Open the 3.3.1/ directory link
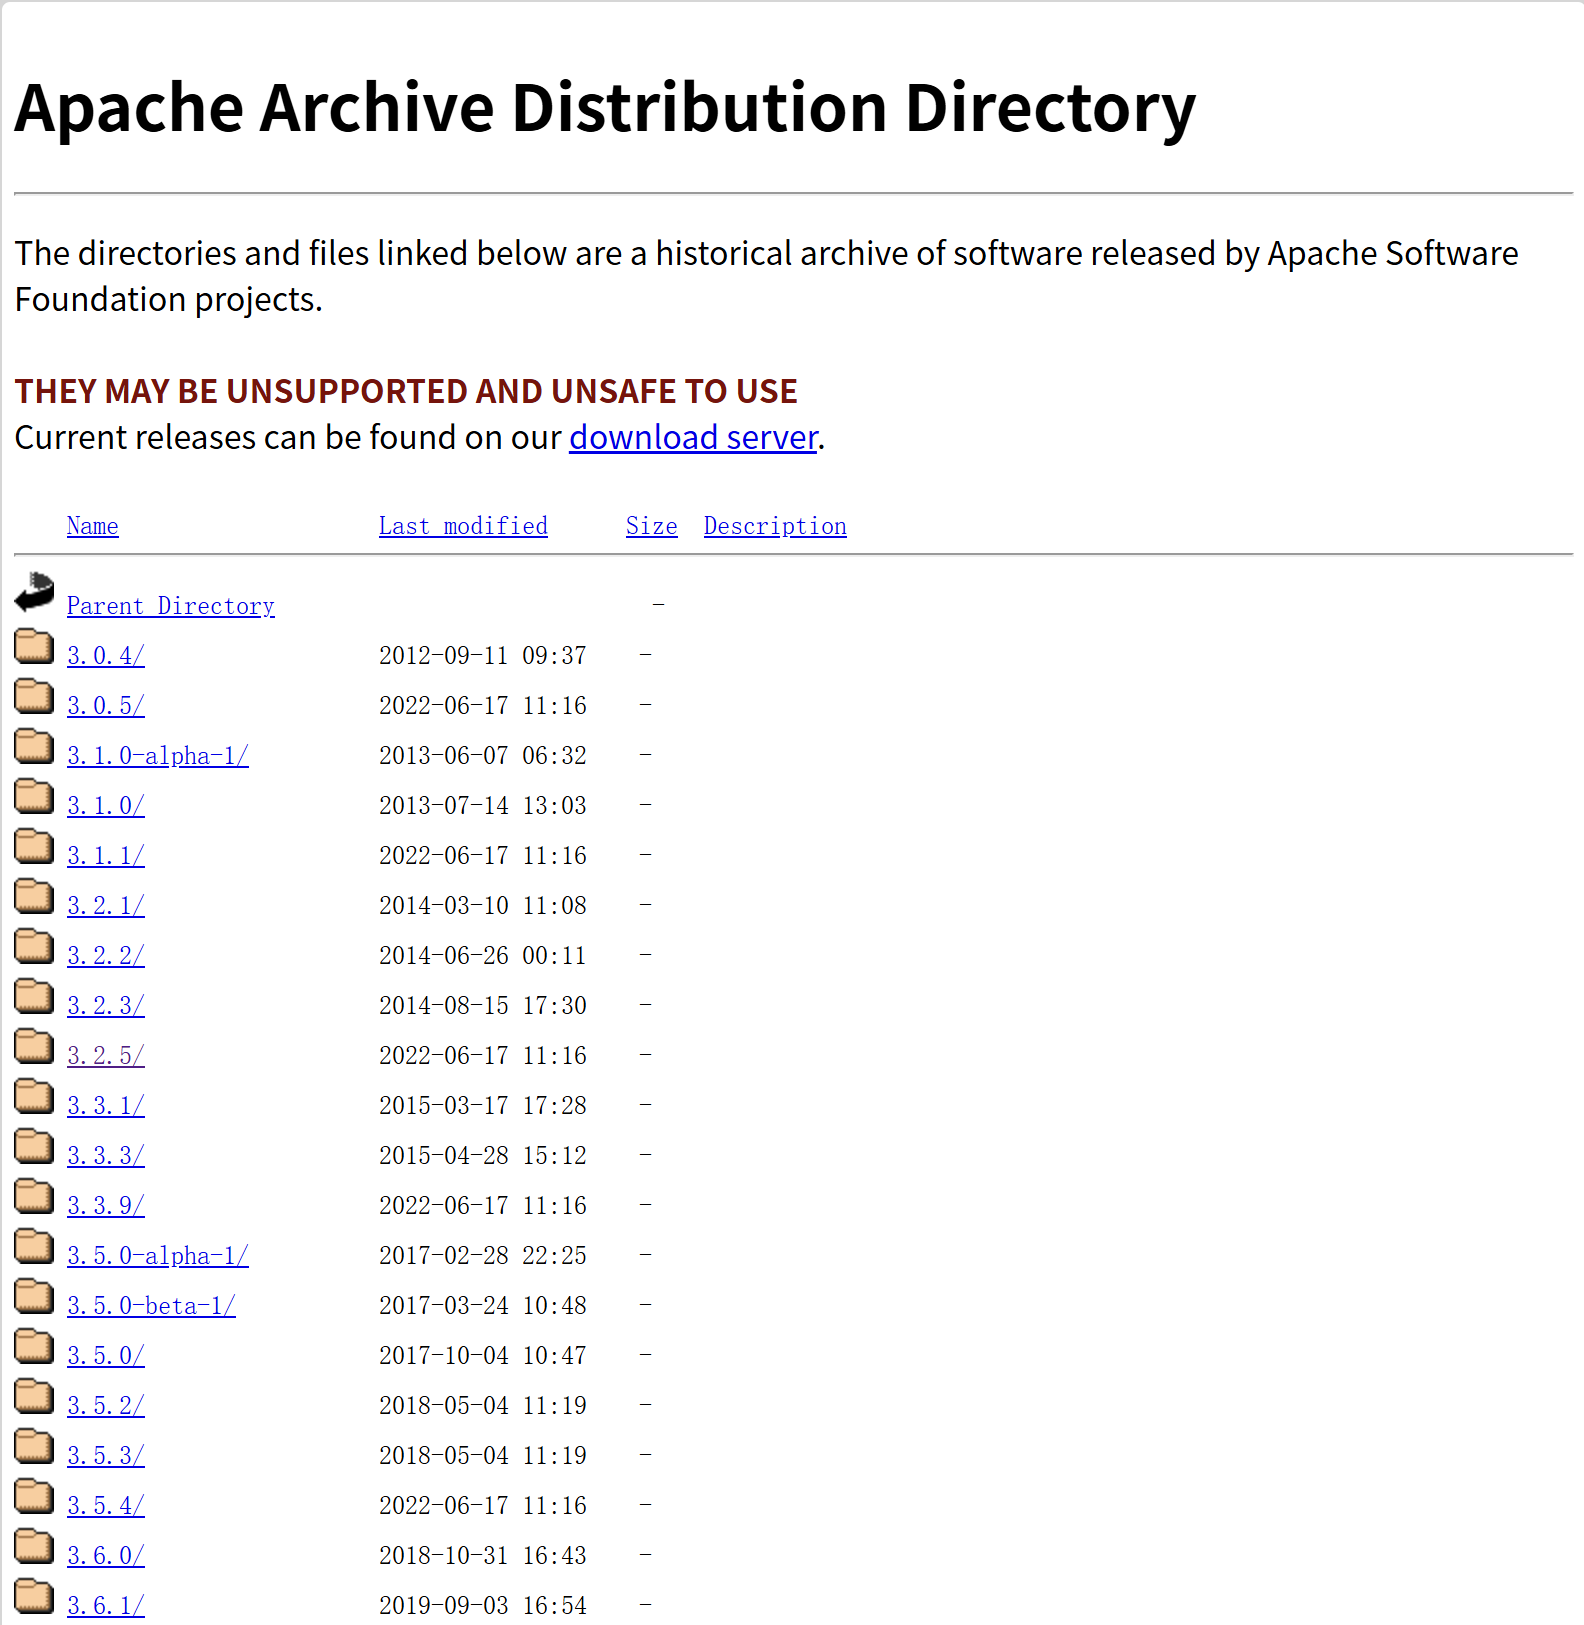Image resolution: width=1584 pixels, height=1625 pixels. click(106, 1106)
